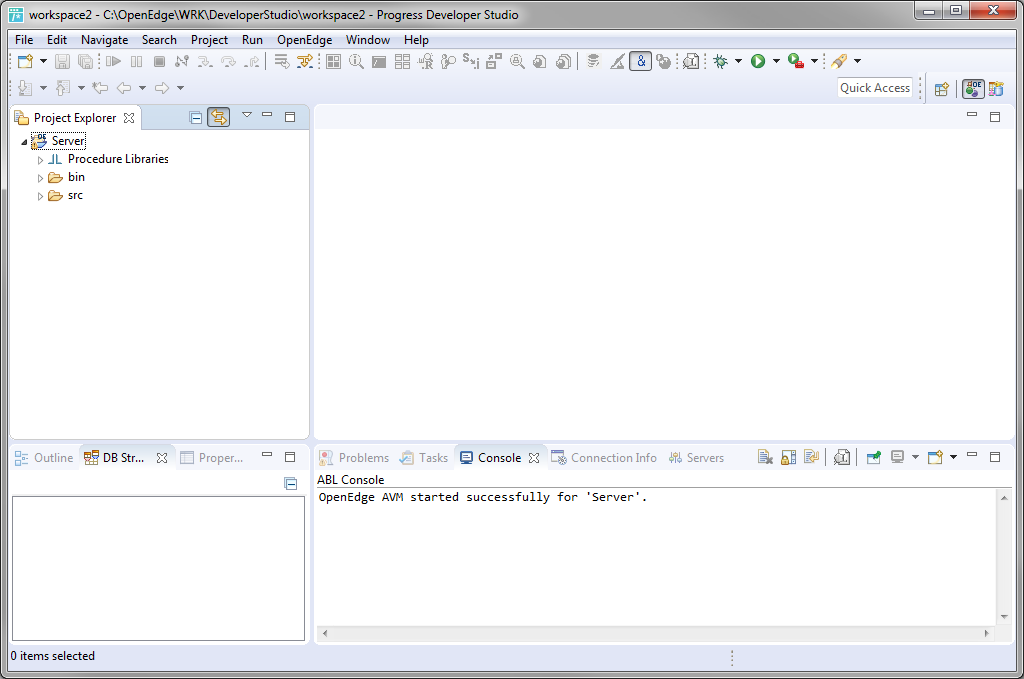
Task: Switch to the Problems tab
Action: (x=354, y=458)
